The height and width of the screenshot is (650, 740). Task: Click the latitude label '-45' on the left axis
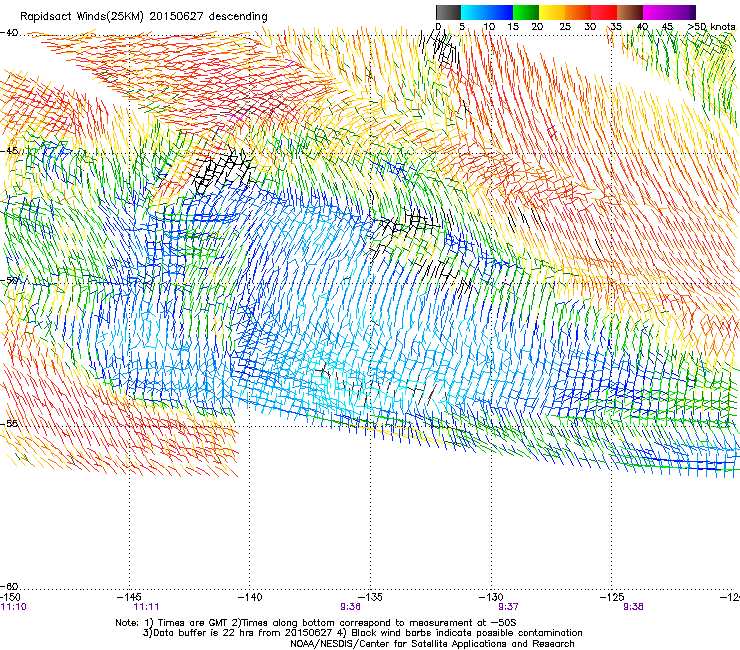(x=9, y=151)
